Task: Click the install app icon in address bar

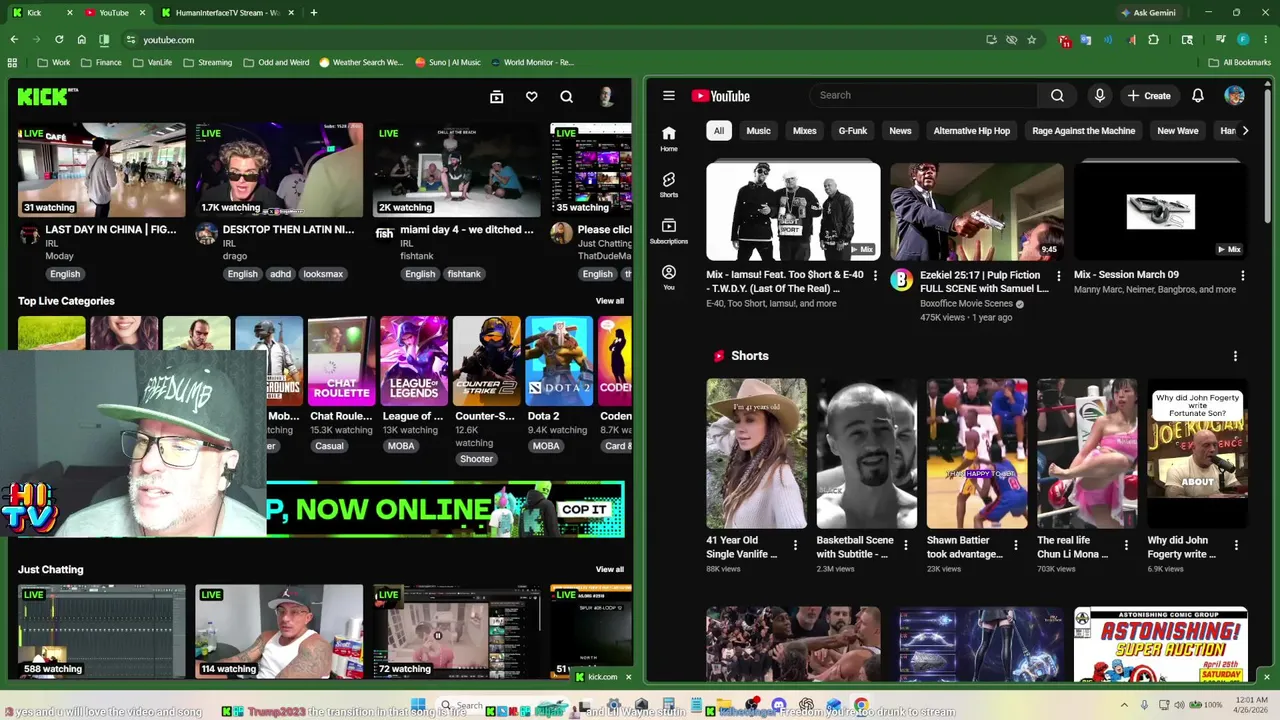Action: (991, 40)
